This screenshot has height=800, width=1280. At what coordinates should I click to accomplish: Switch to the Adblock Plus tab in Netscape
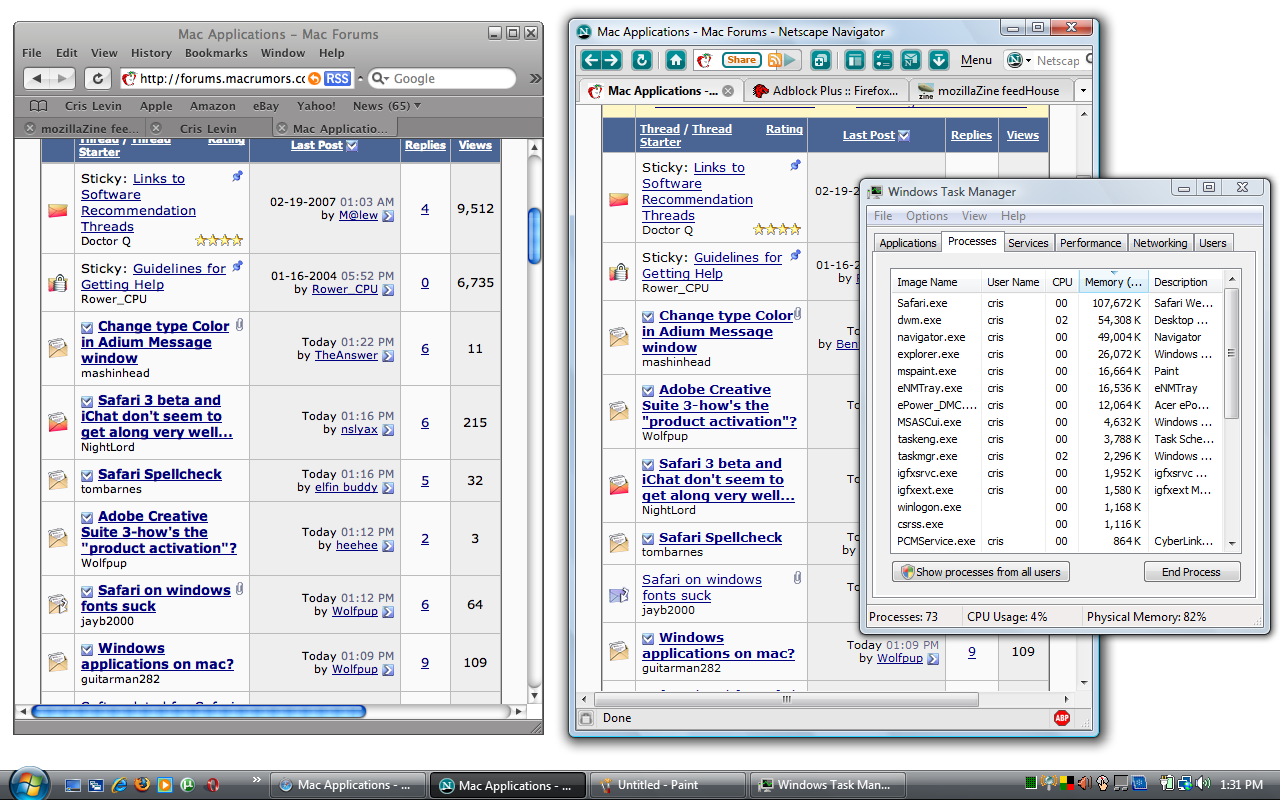click(824, 91)
